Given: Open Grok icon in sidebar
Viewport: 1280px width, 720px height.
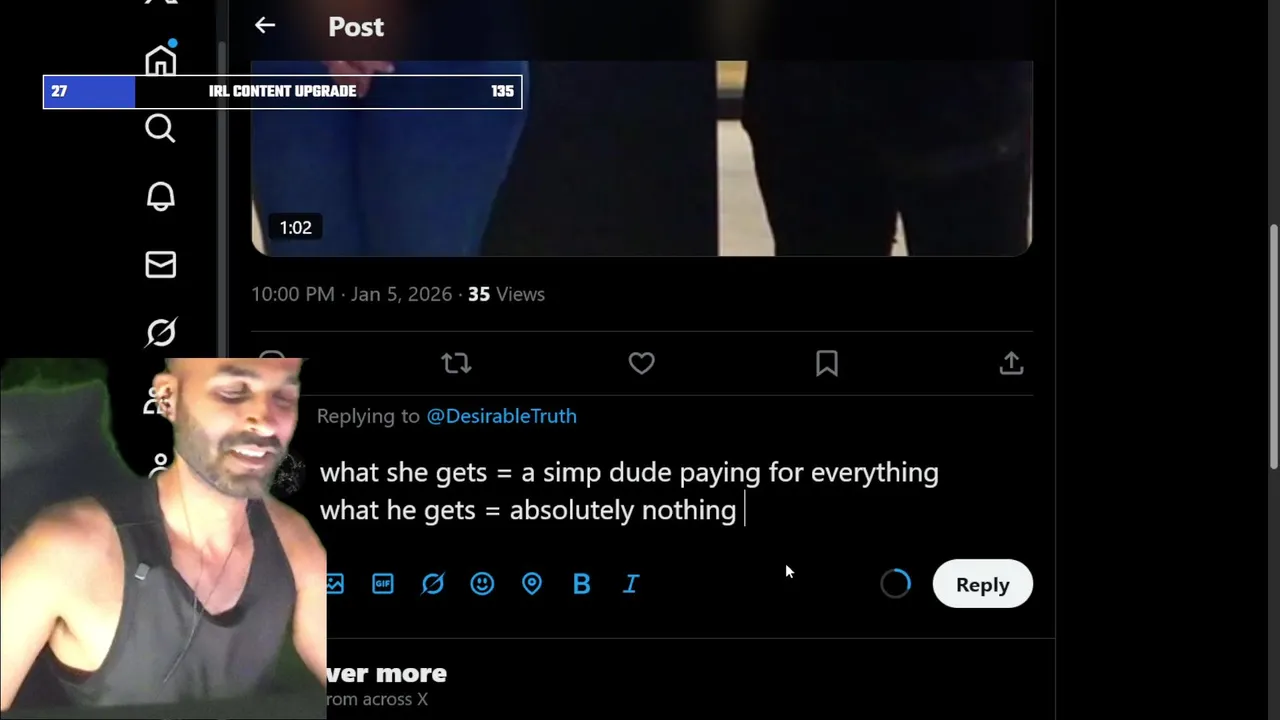Looking at the screenshot, I should [x=161, y=332].
